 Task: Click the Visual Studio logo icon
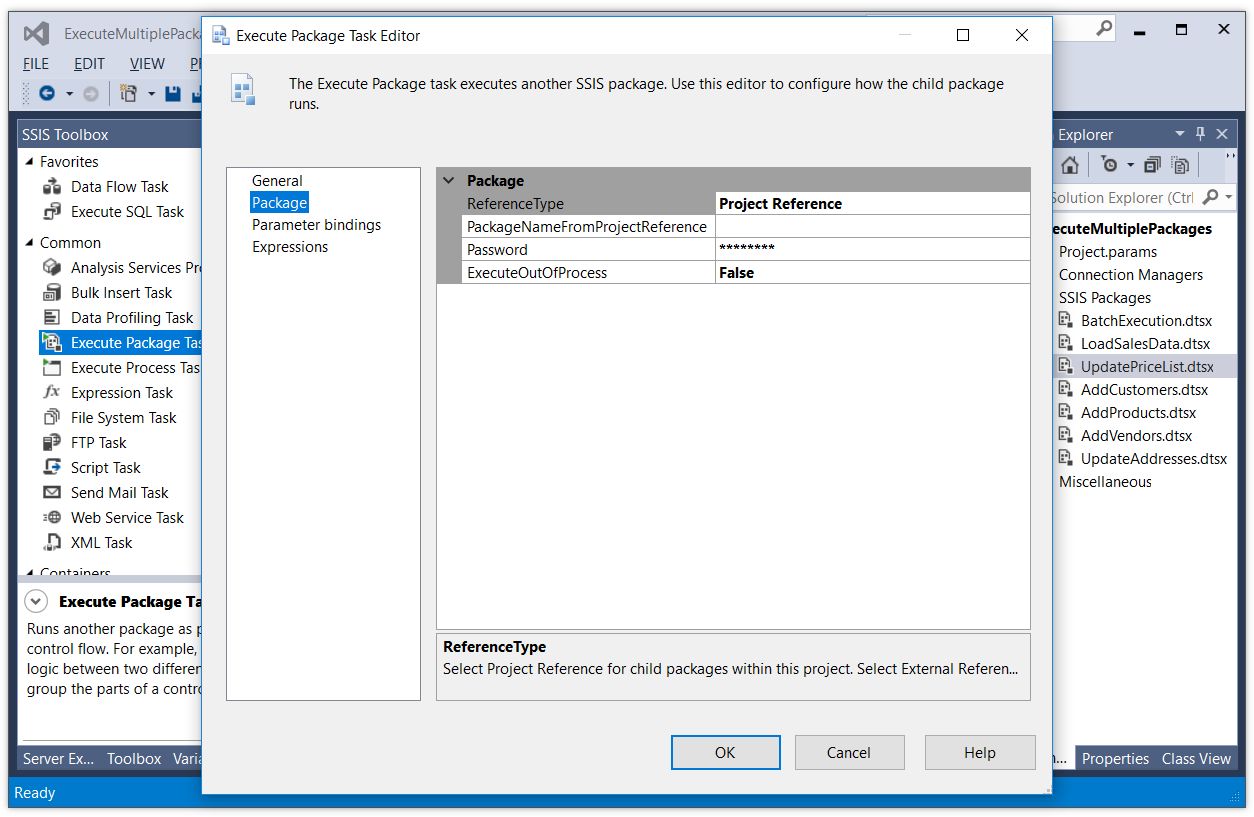[37, 33]
